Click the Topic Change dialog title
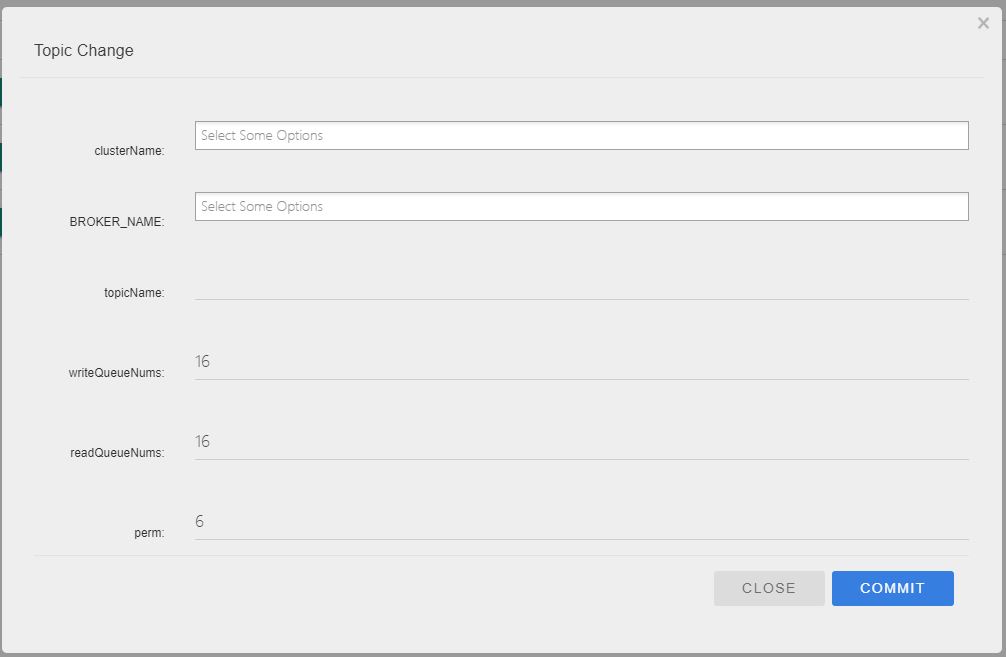 tap(84, 51)
